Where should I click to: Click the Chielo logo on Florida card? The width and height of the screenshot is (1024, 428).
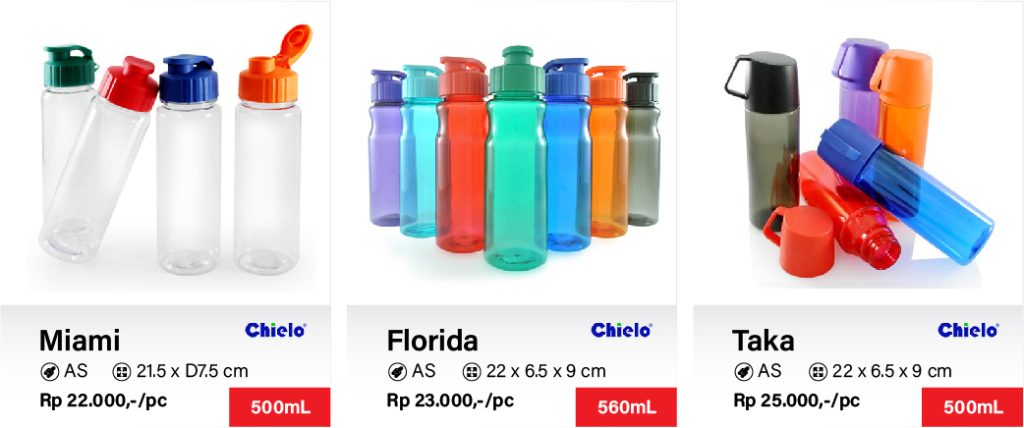(621, 329)
